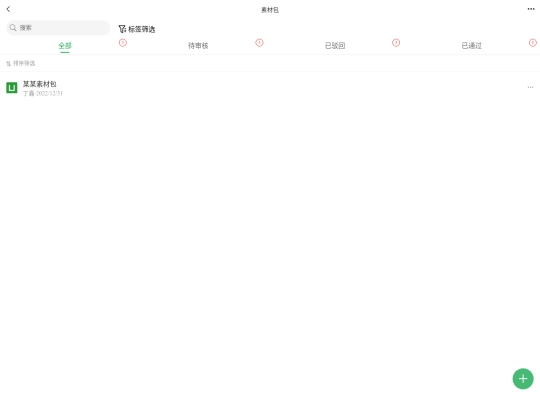Click the red badge next to 全部
This screenshot has height=405, width=540.
[123, 43]
